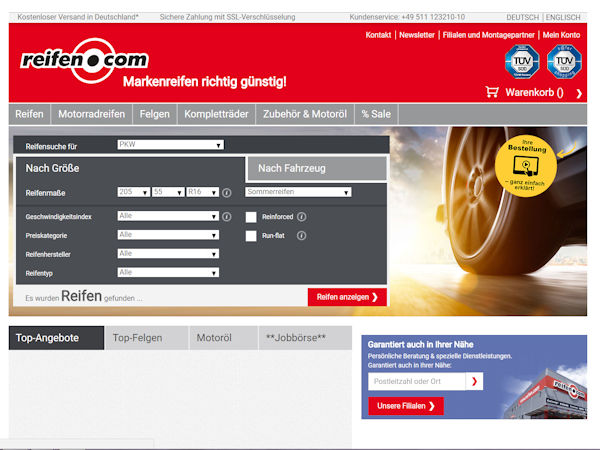Show info icon next to Reinforced

click(302, 217)
